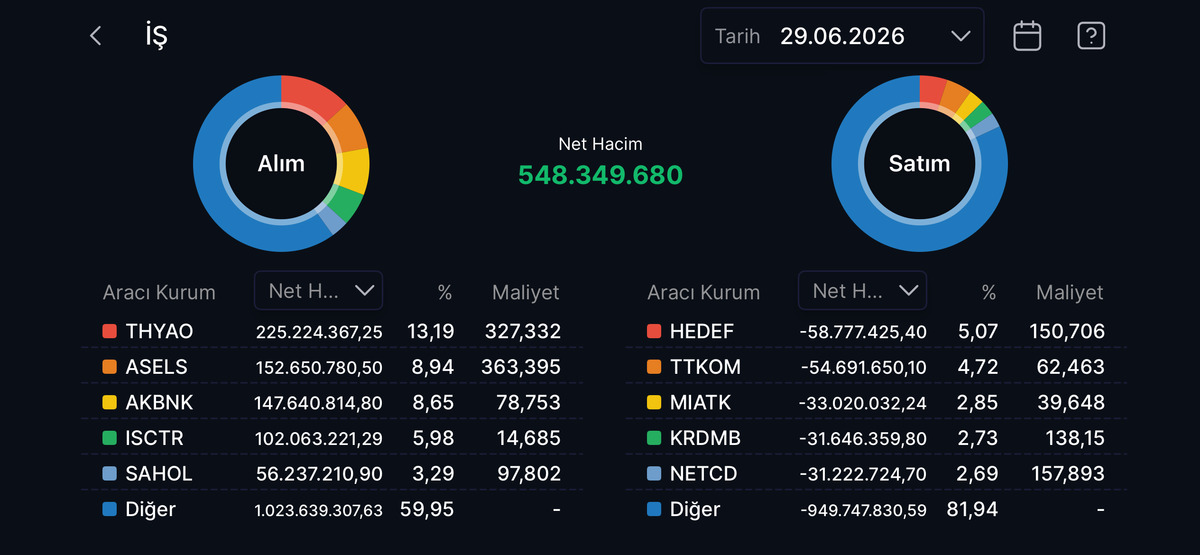Screen dimensions: 1200x555
Task: Click the Diğer percentage 81,94
Action: click(x=972, y=510)
